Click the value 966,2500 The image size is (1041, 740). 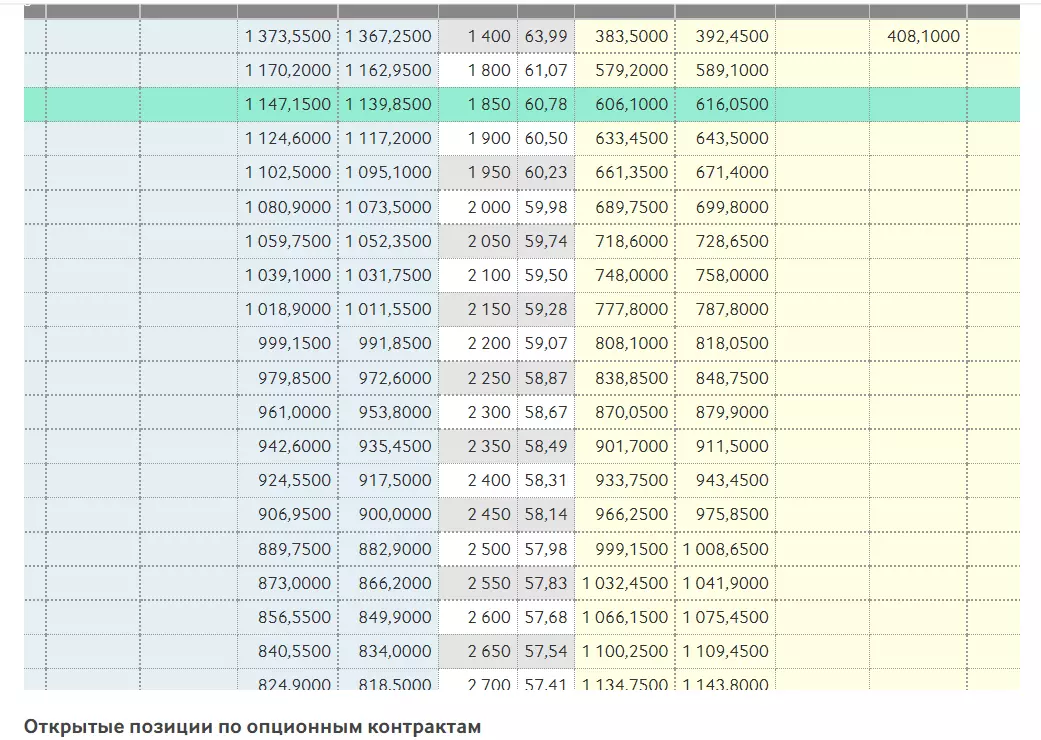[x=631, y=514]
